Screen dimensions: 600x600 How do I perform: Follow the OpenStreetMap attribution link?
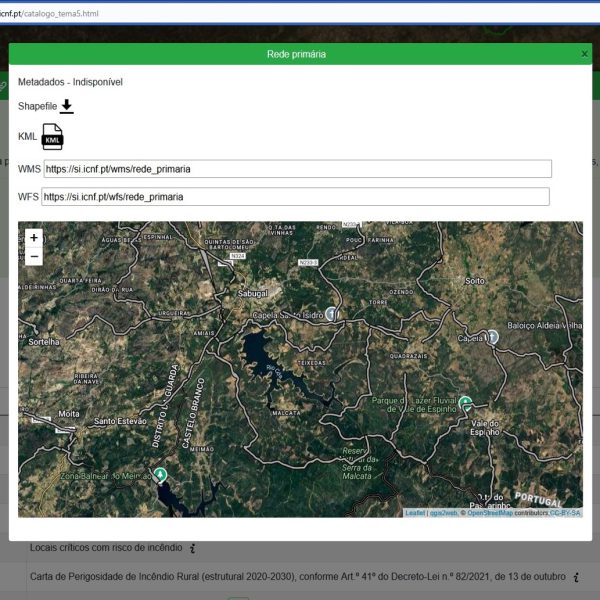[490, 513]
